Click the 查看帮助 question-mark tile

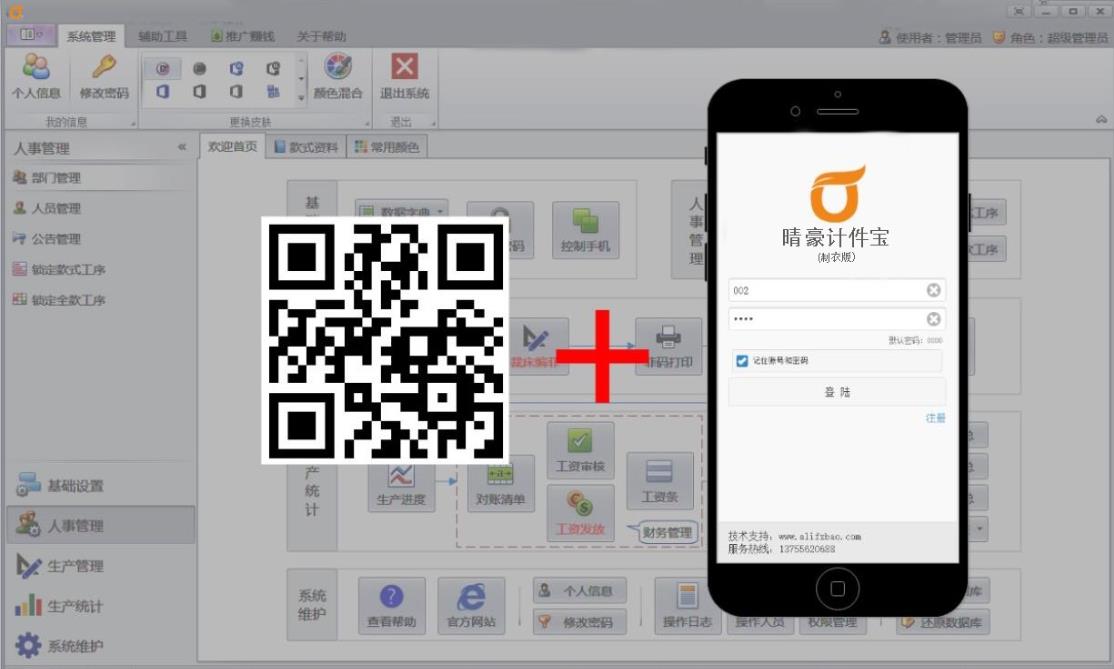pyautogui.click(x=391, y=606)
